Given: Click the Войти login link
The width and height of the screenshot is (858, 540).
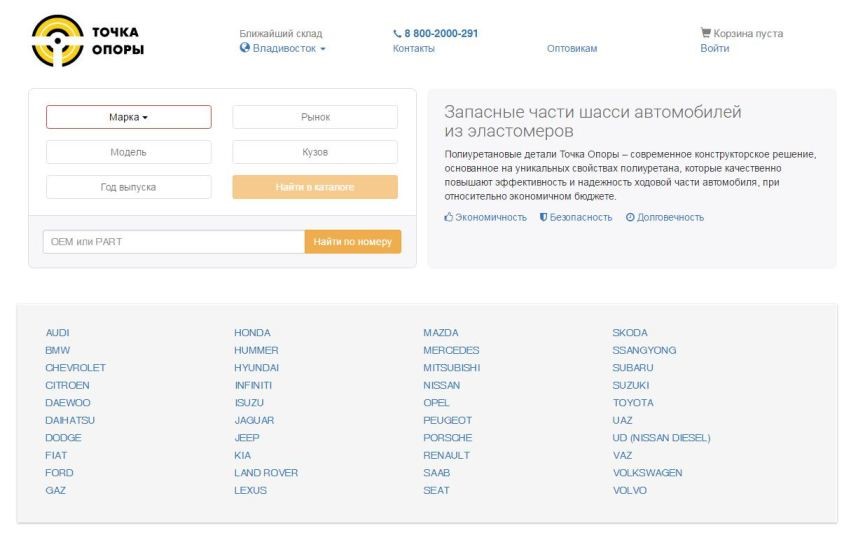Looking at the screenshot, I should (715, 48).
